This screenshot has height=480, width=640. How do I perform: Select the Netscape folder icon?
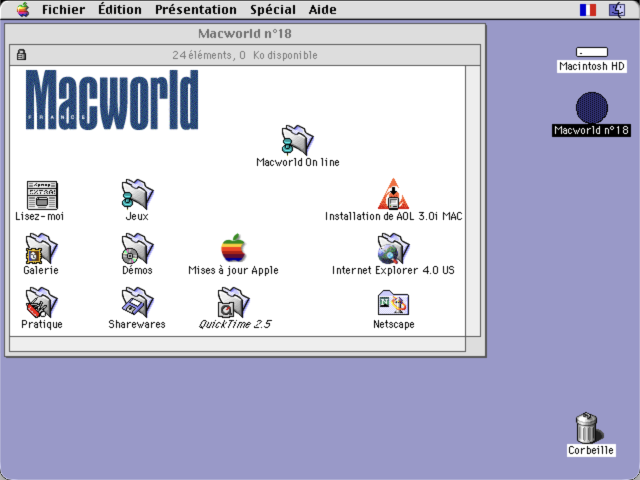click(x=393, y=302)
